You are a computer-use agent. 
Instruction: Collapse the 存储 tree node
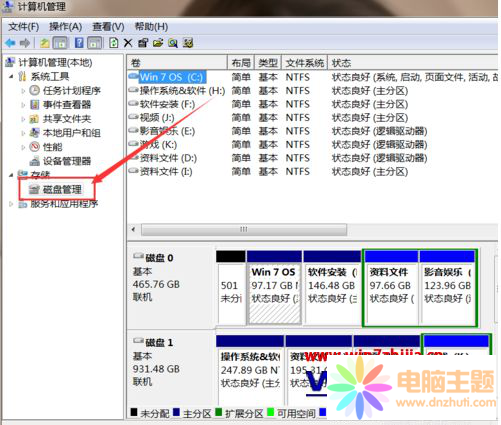(x=11, y=174)
